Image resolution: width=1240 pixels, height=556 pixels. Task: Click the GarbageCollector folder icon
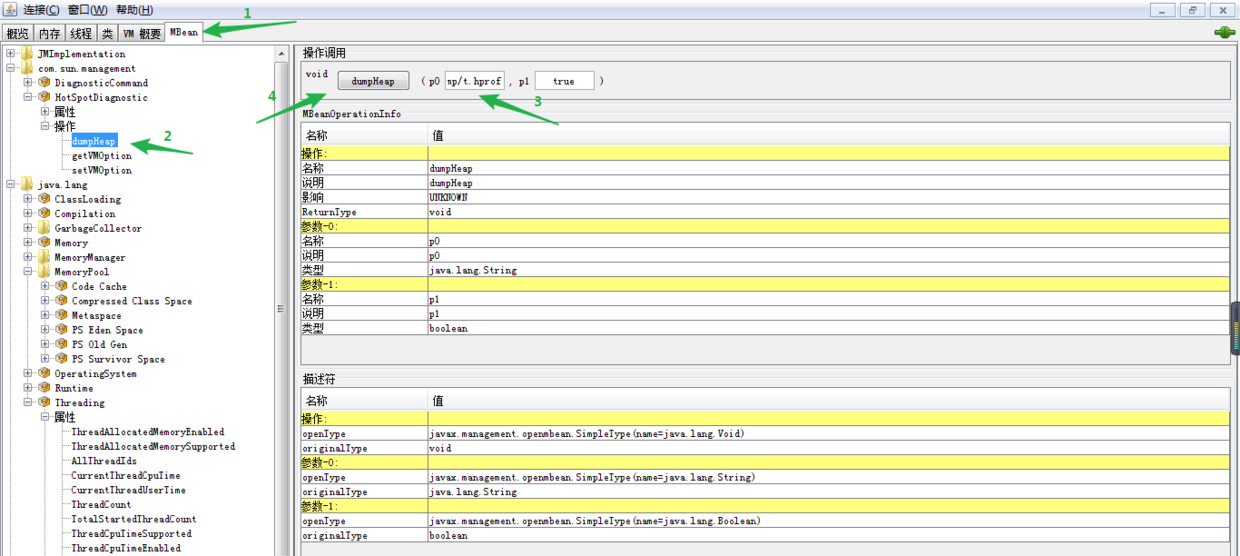(44, 228)
